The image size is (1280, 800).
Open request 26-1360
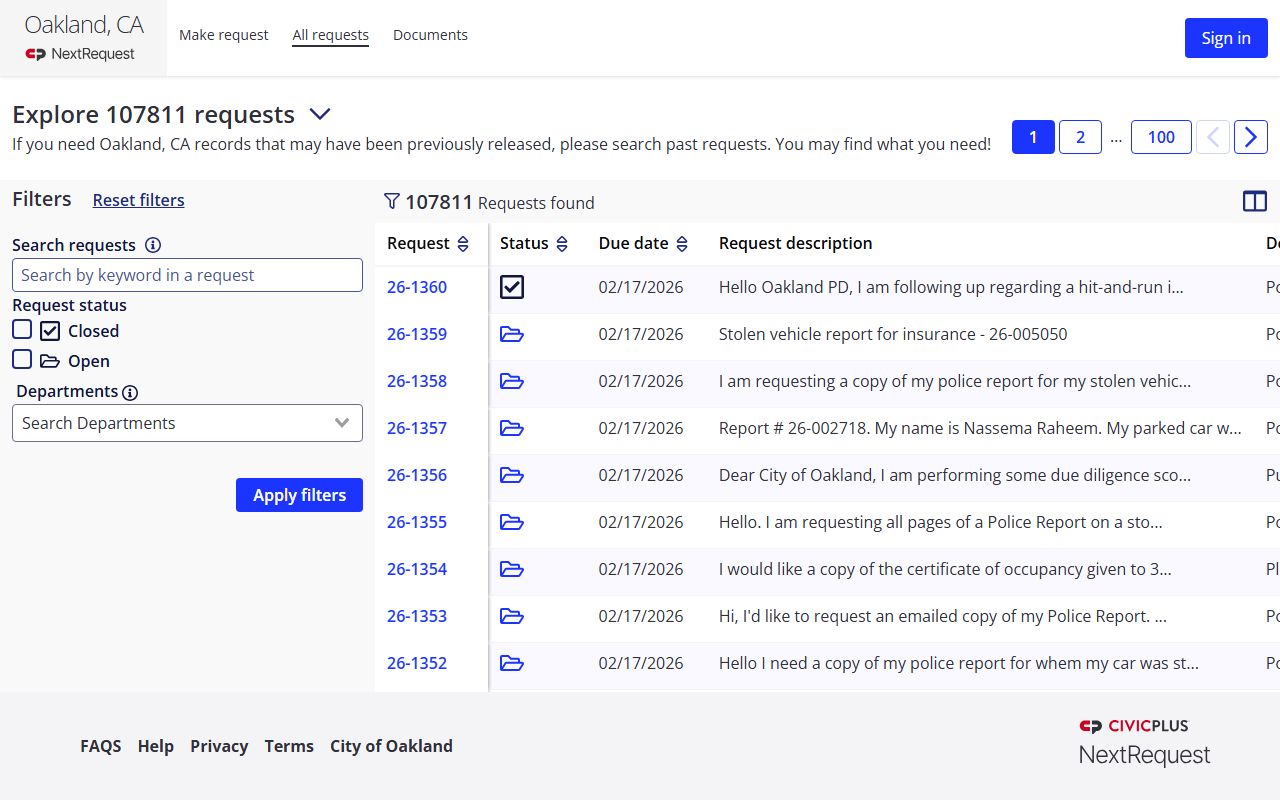coord(417,287)
